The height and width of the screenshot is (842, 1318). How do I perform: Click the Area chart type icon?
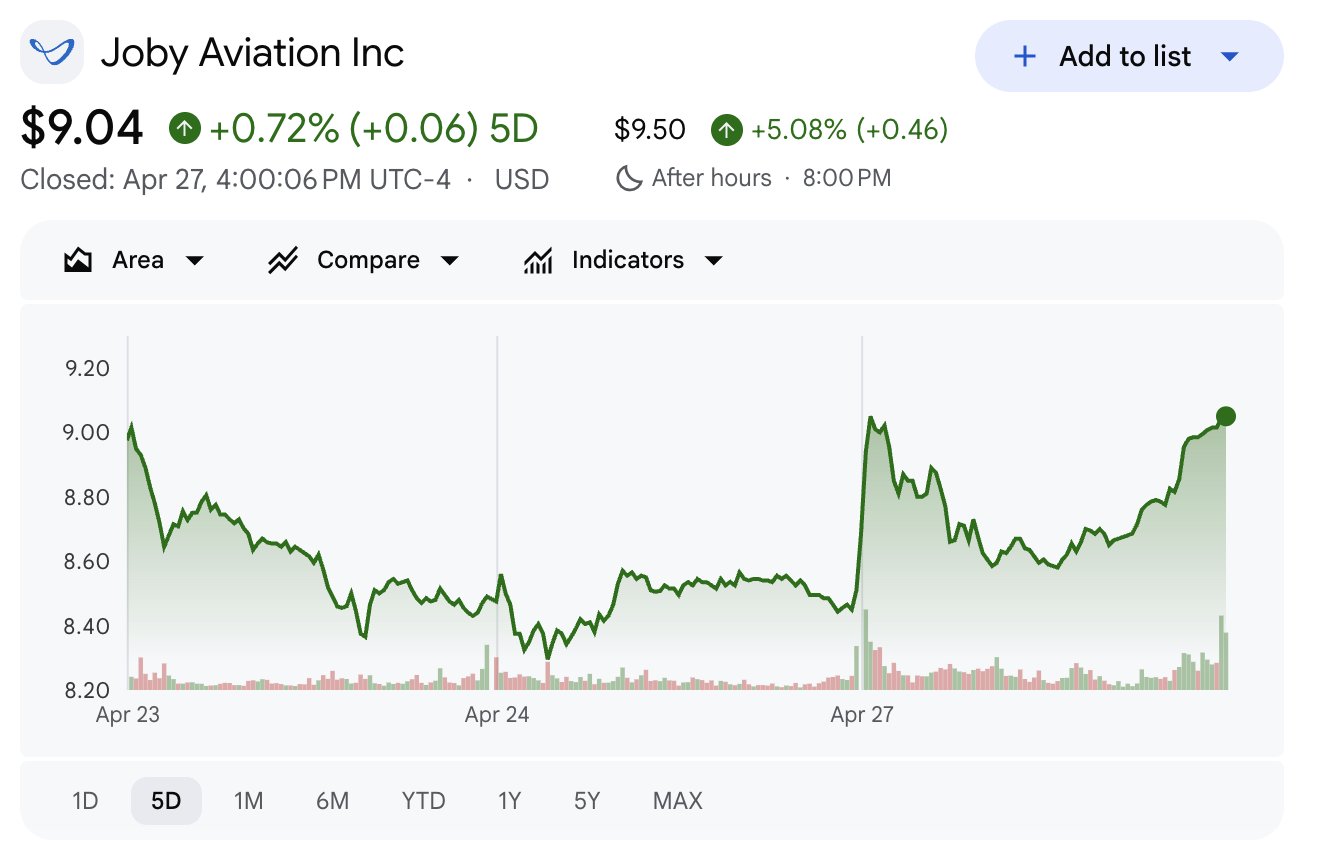(x=78, y=261)
